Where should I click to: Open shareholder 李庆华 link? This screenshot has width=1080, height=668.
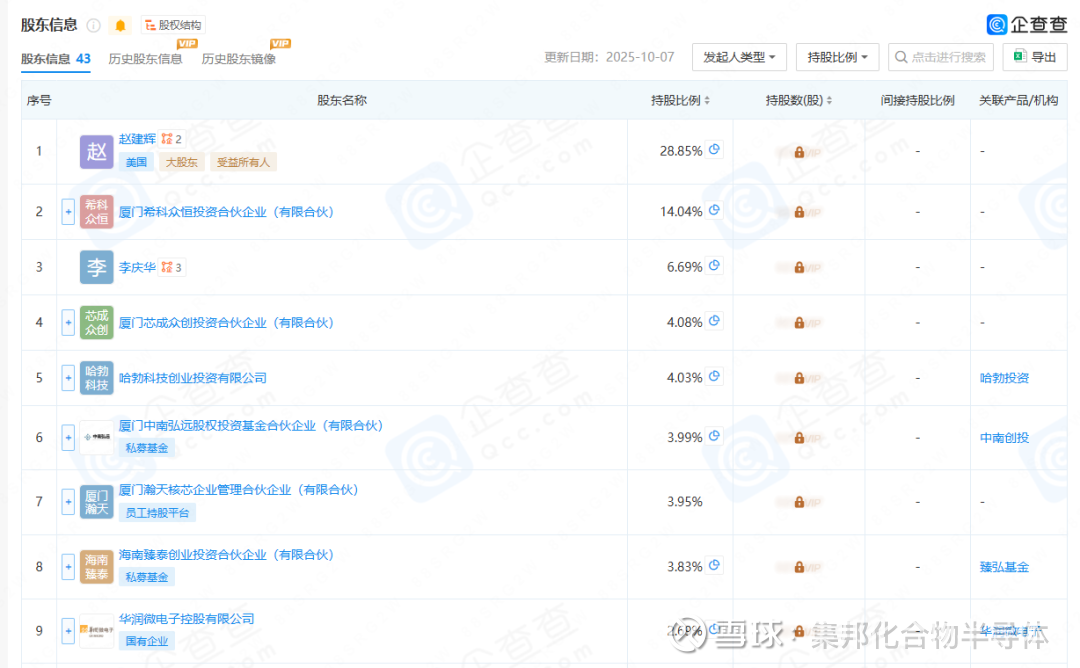(x=137, y=267)
